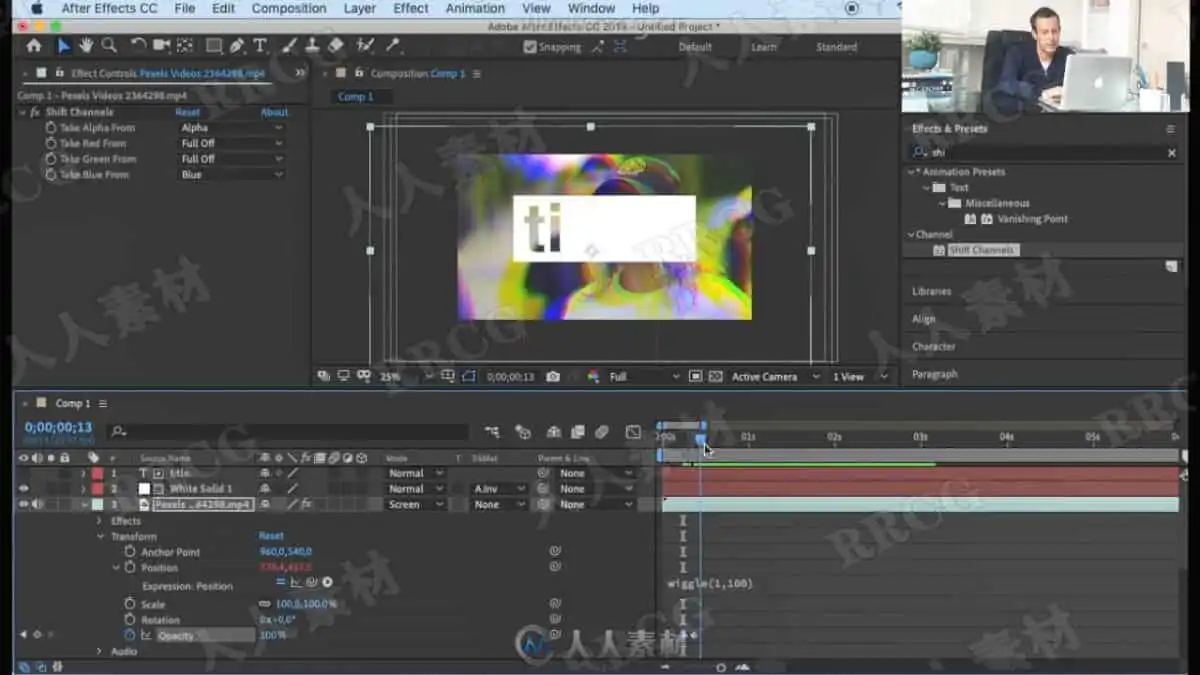The width and height of the screenshot is (1200, 675).
Task: Open the 1 View dropdown
Action: click(x=860, y=377)
